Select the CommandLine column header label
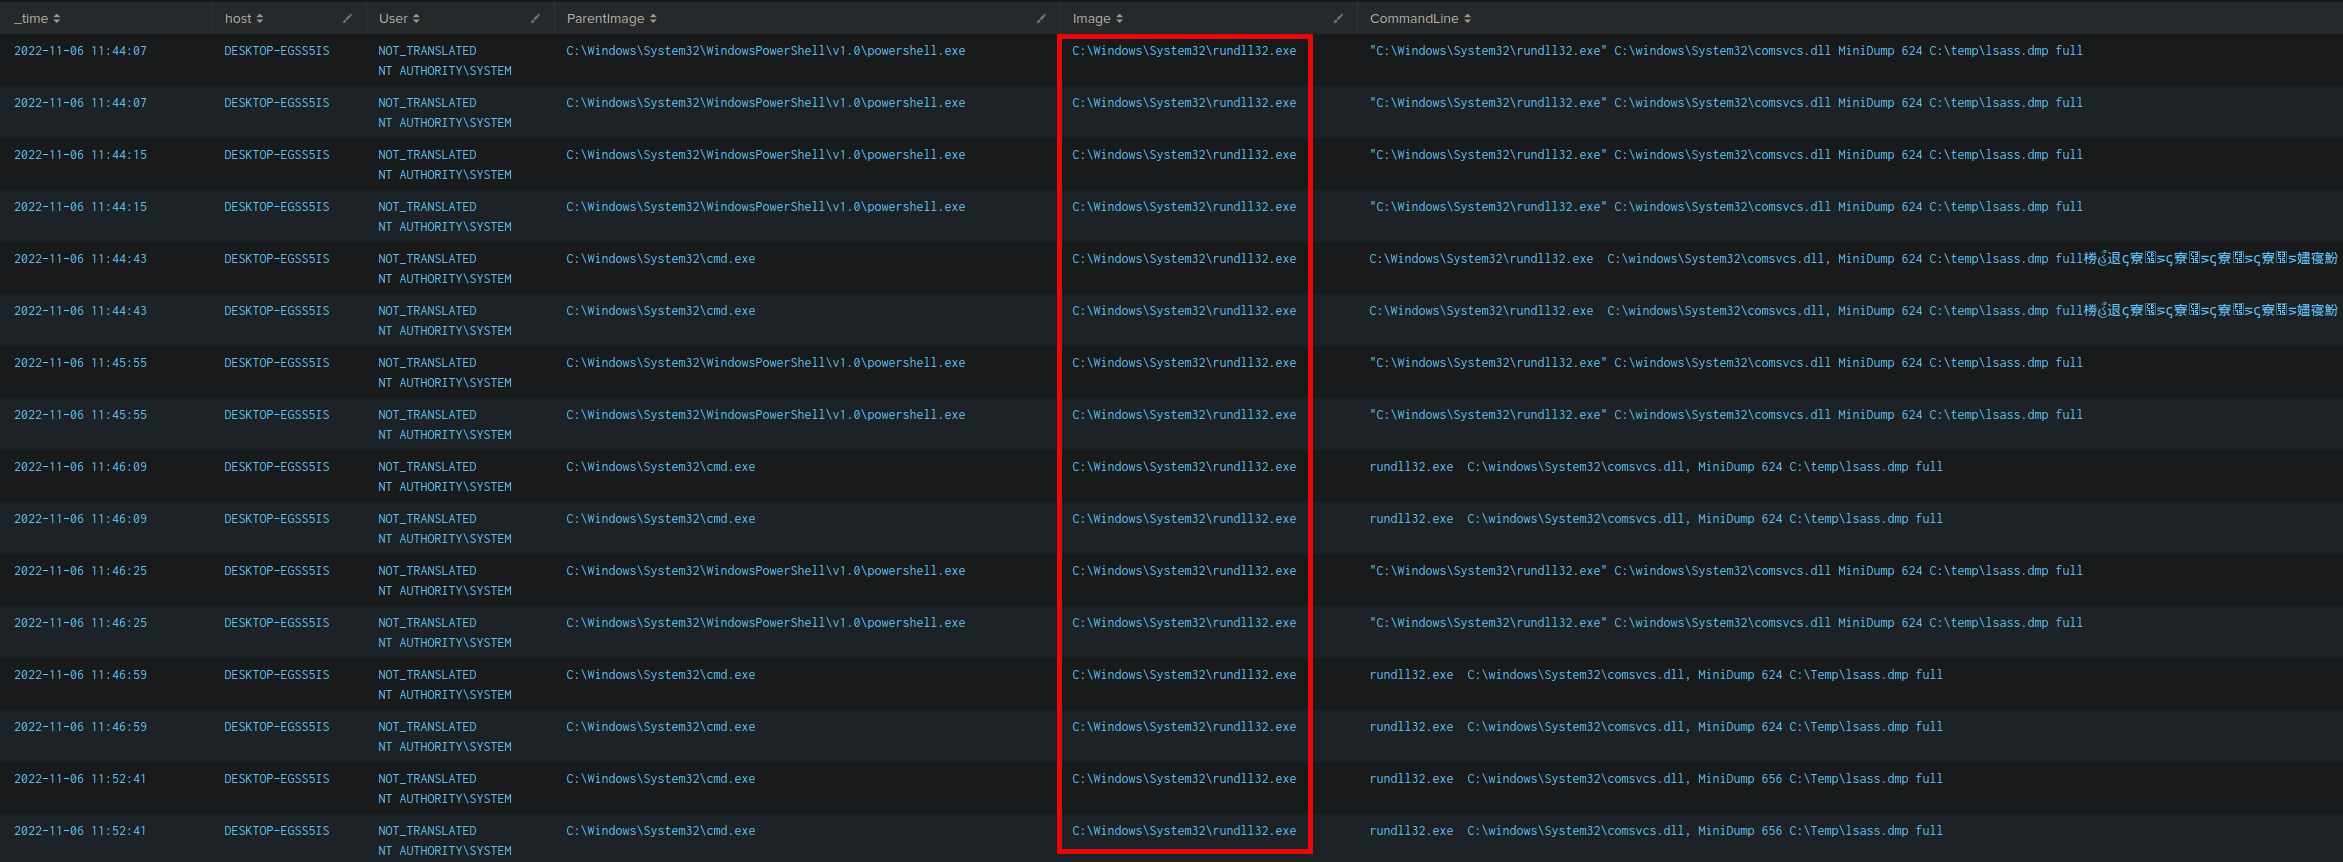The height and width of the screenshot is (862, 2343). click(x=1413, y=19)
